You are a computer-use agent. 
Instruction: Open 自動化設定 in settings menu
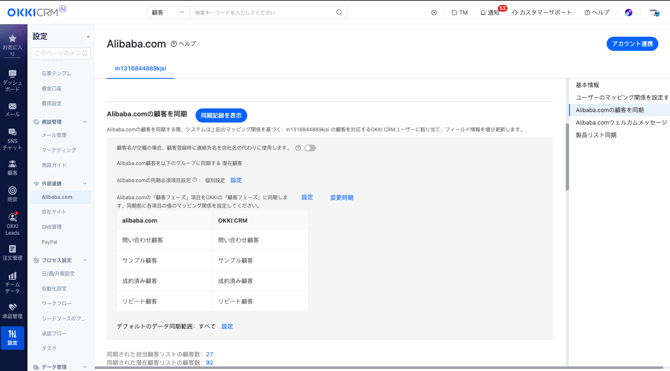(54, 289)
